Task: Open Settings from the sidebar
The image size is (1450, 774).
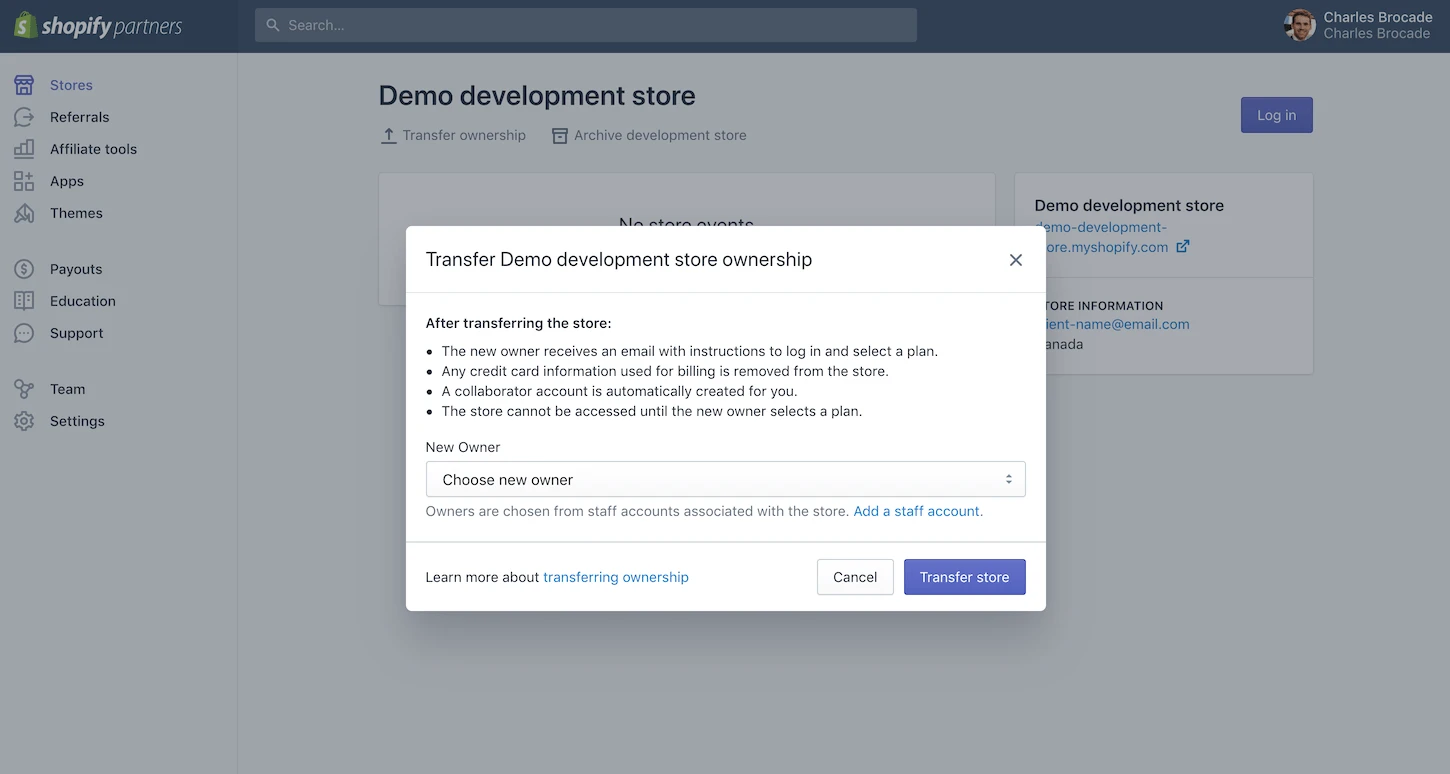Action: tap(77, 421)
